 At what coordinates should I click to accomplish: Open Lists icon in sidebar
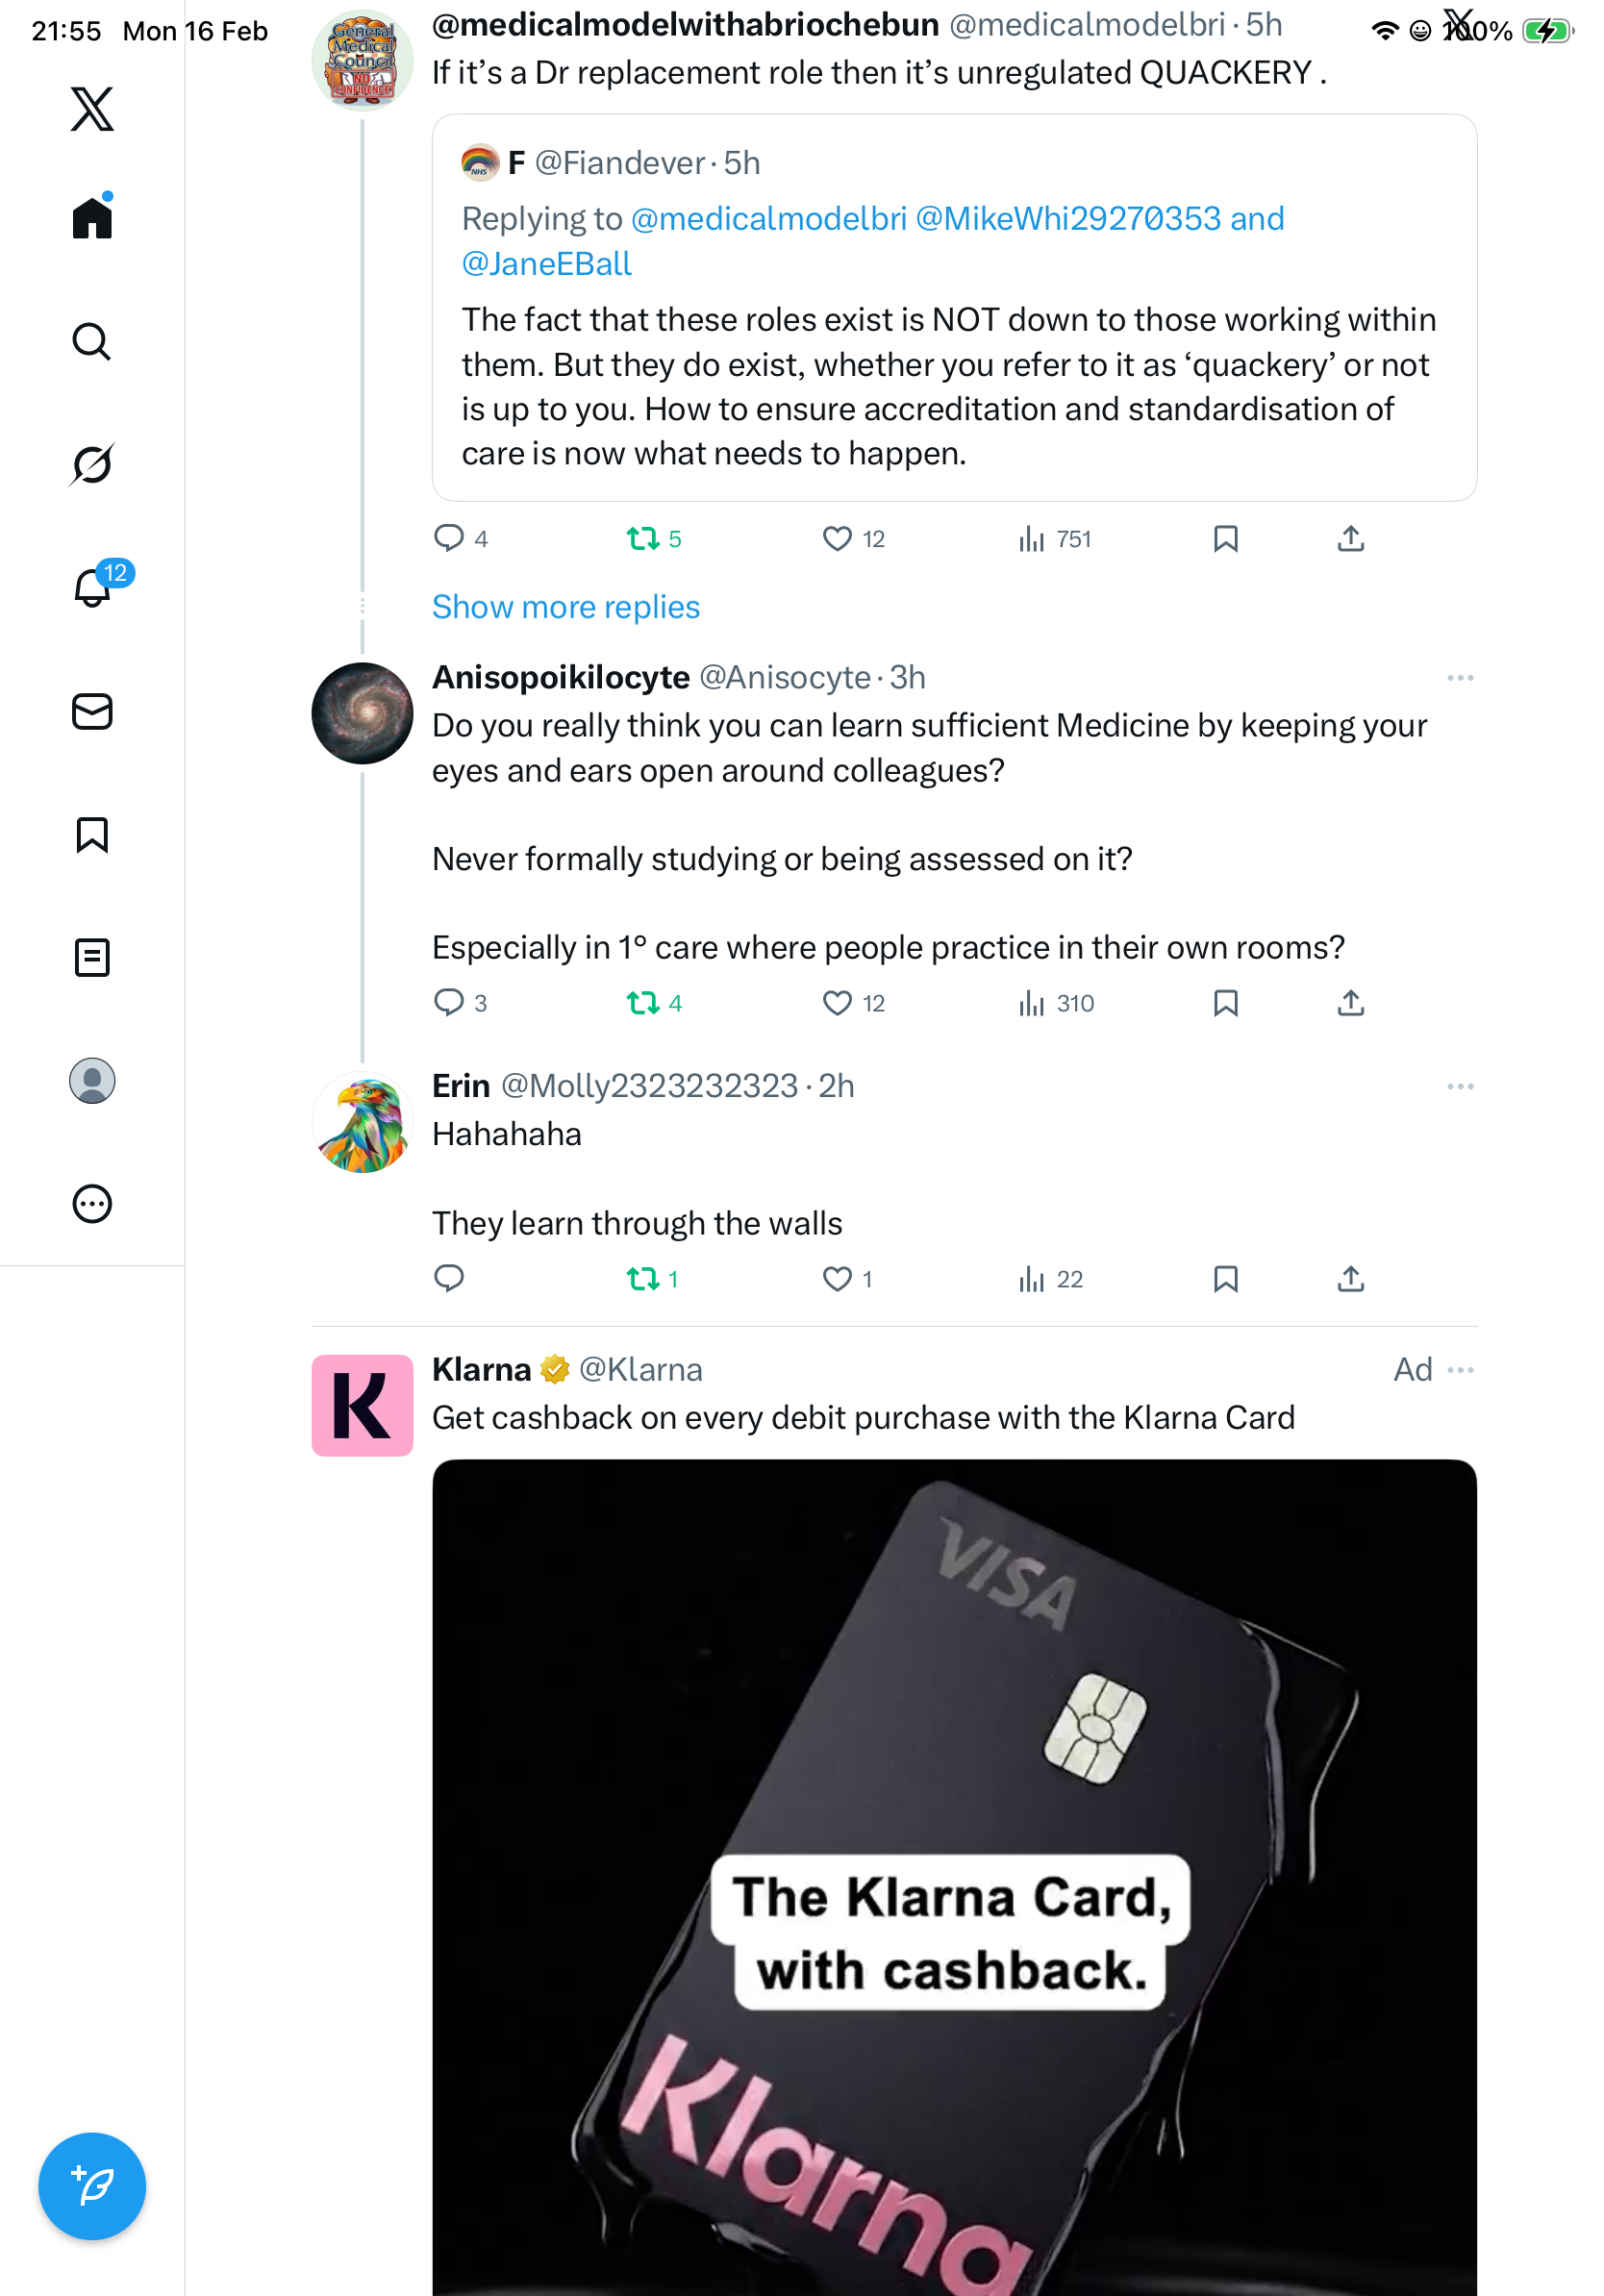[x=92, y=957]
